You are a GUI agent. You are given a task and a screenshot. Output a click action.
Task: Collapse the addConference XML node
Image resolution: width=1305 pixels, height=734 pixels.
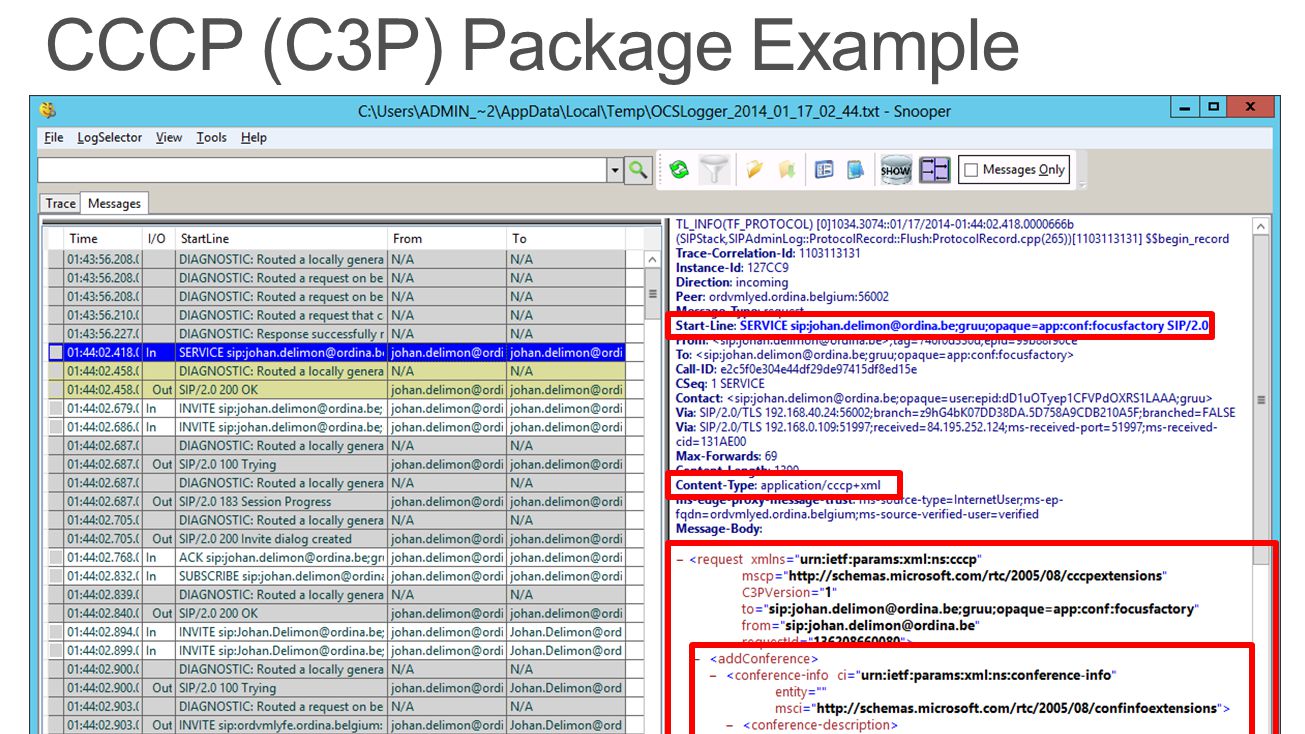point(698,659)
